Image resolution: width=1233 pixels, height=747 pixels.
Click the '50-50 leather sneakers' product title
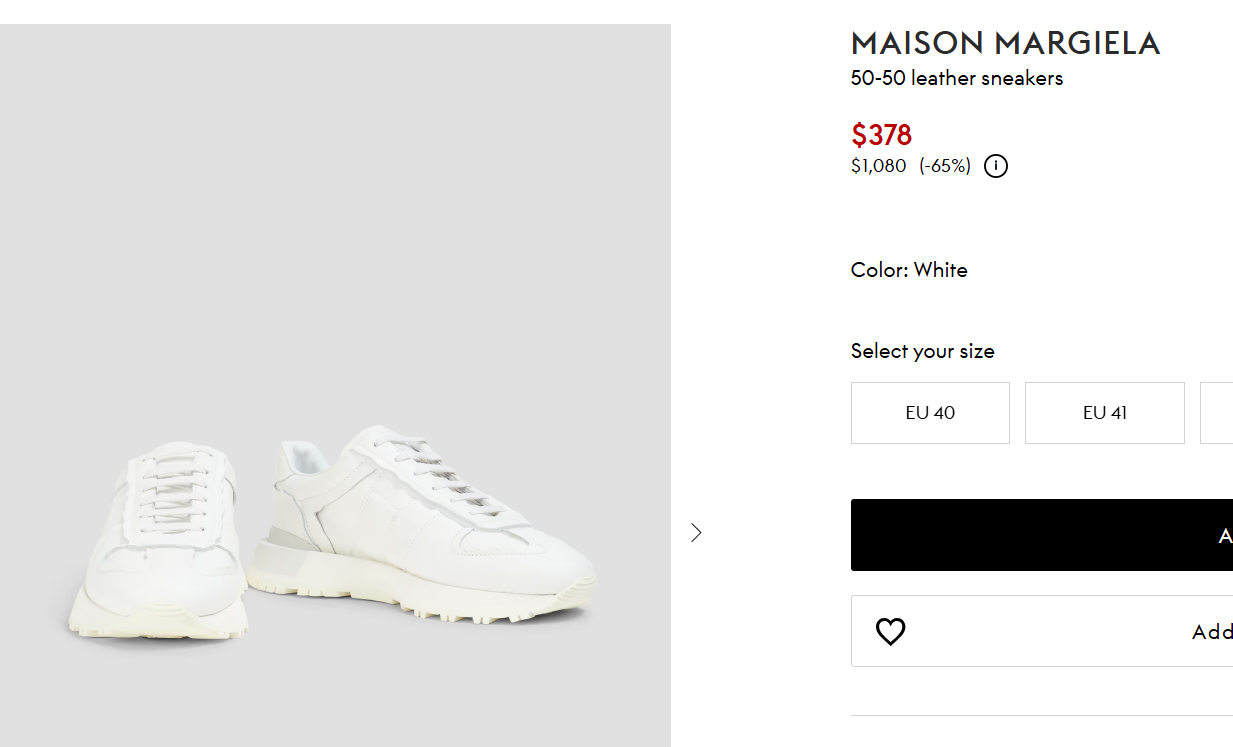pyautogui.click(x=956, y=78)
